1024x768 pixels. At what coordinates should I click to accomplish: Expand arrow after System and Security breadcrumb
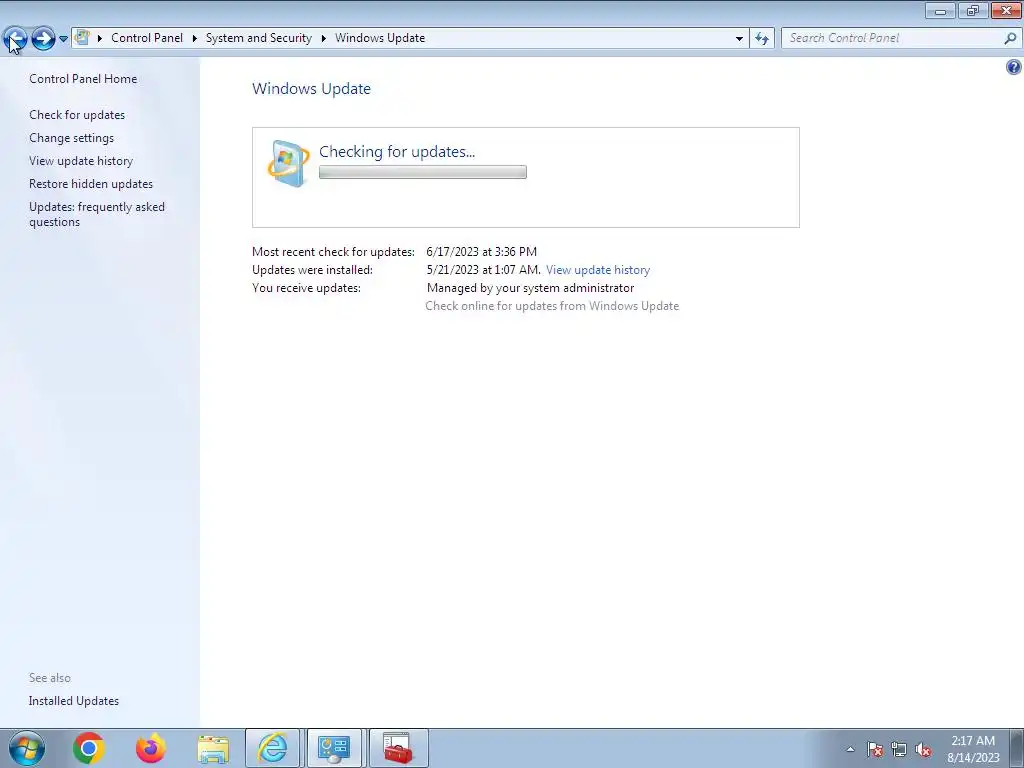[323, 39]
